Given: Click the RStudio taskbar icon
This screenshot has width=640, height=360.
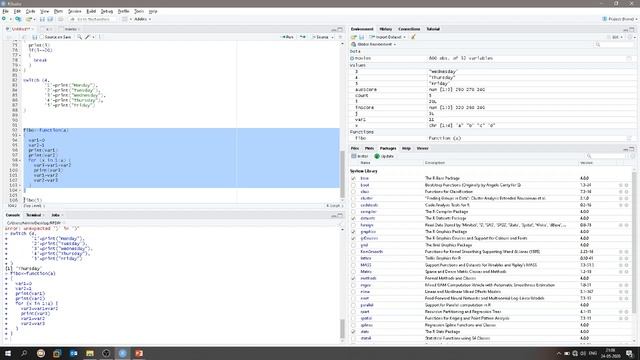Looking at the screenshot, I should click(122, 353).
